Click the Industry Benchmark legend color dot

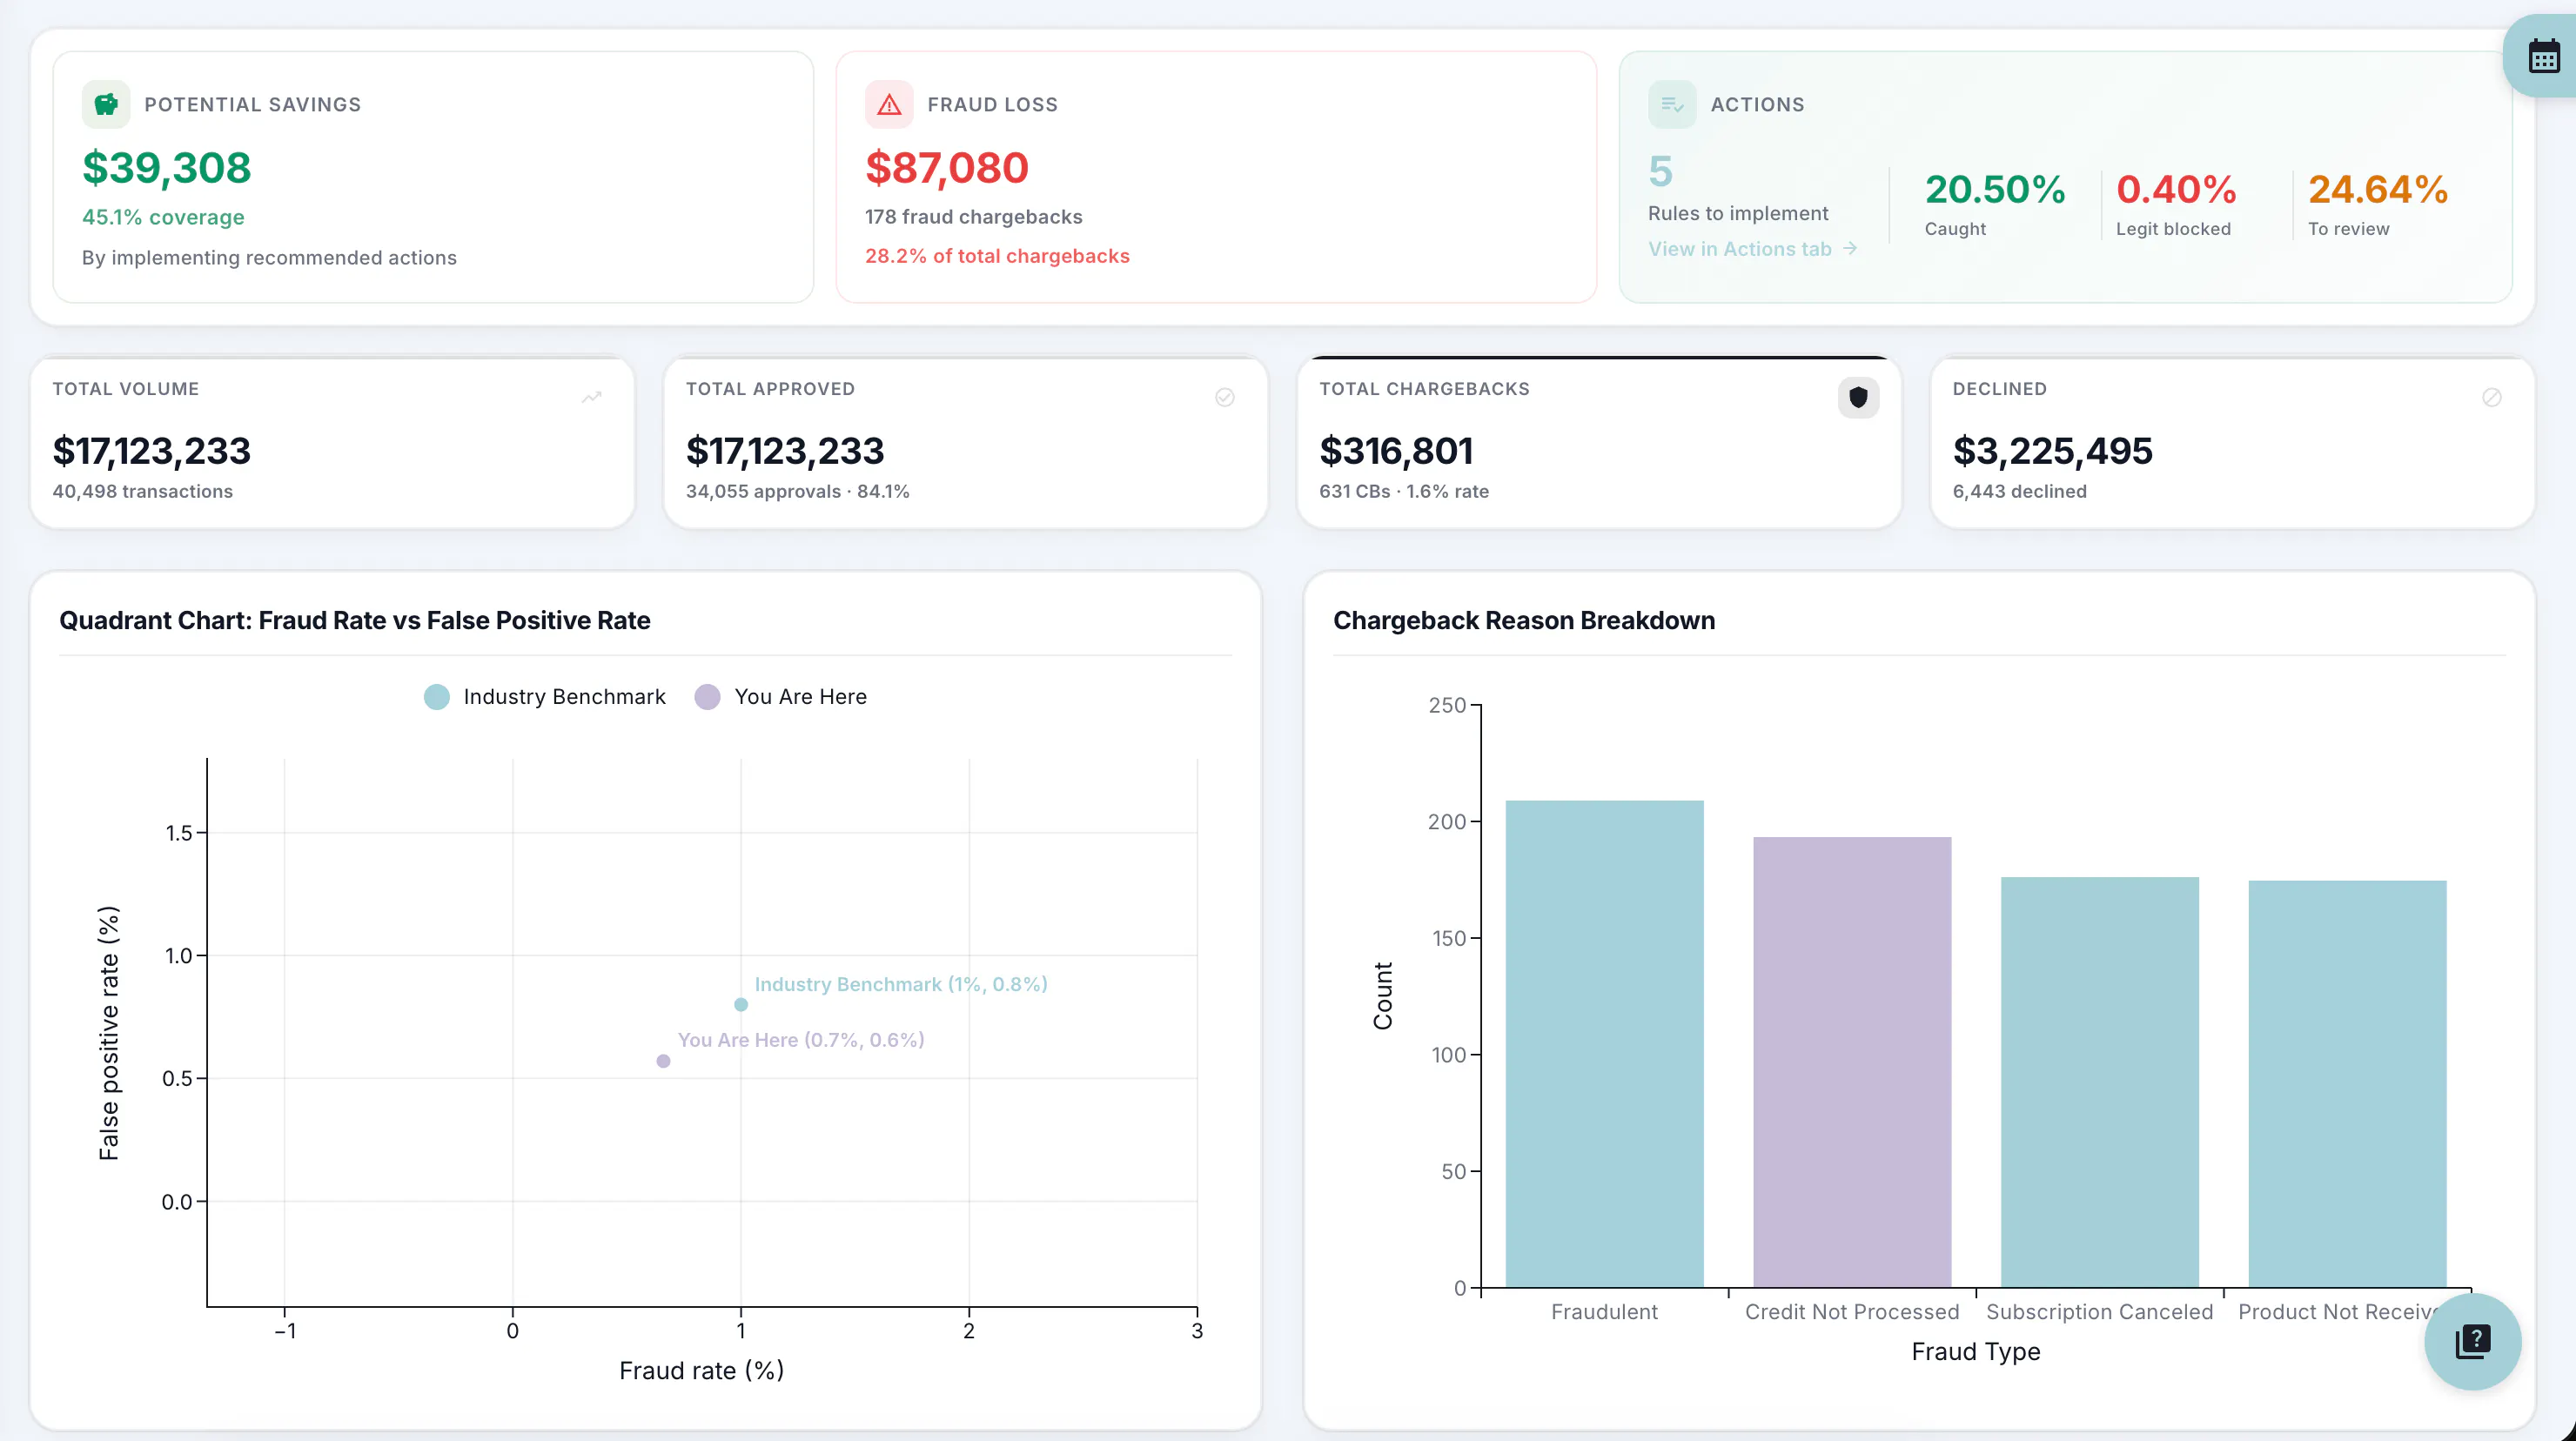tap(437, 697)
